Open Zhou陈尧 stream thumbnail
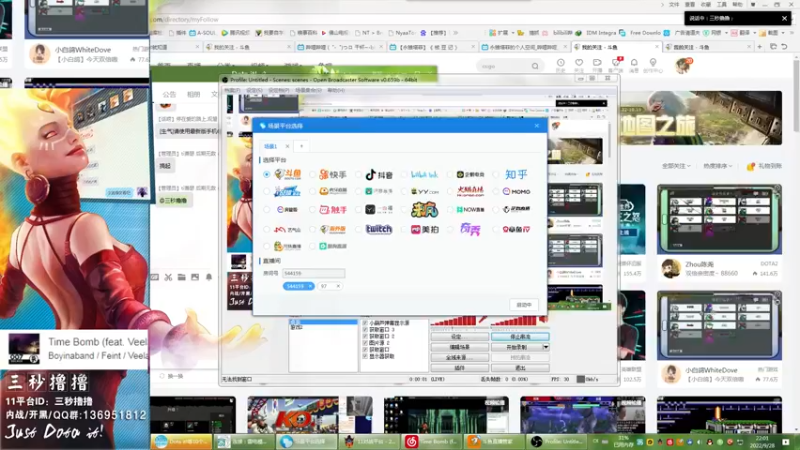Image resolution: width=800 pixels, height=450 pixels. pos(719,219)
